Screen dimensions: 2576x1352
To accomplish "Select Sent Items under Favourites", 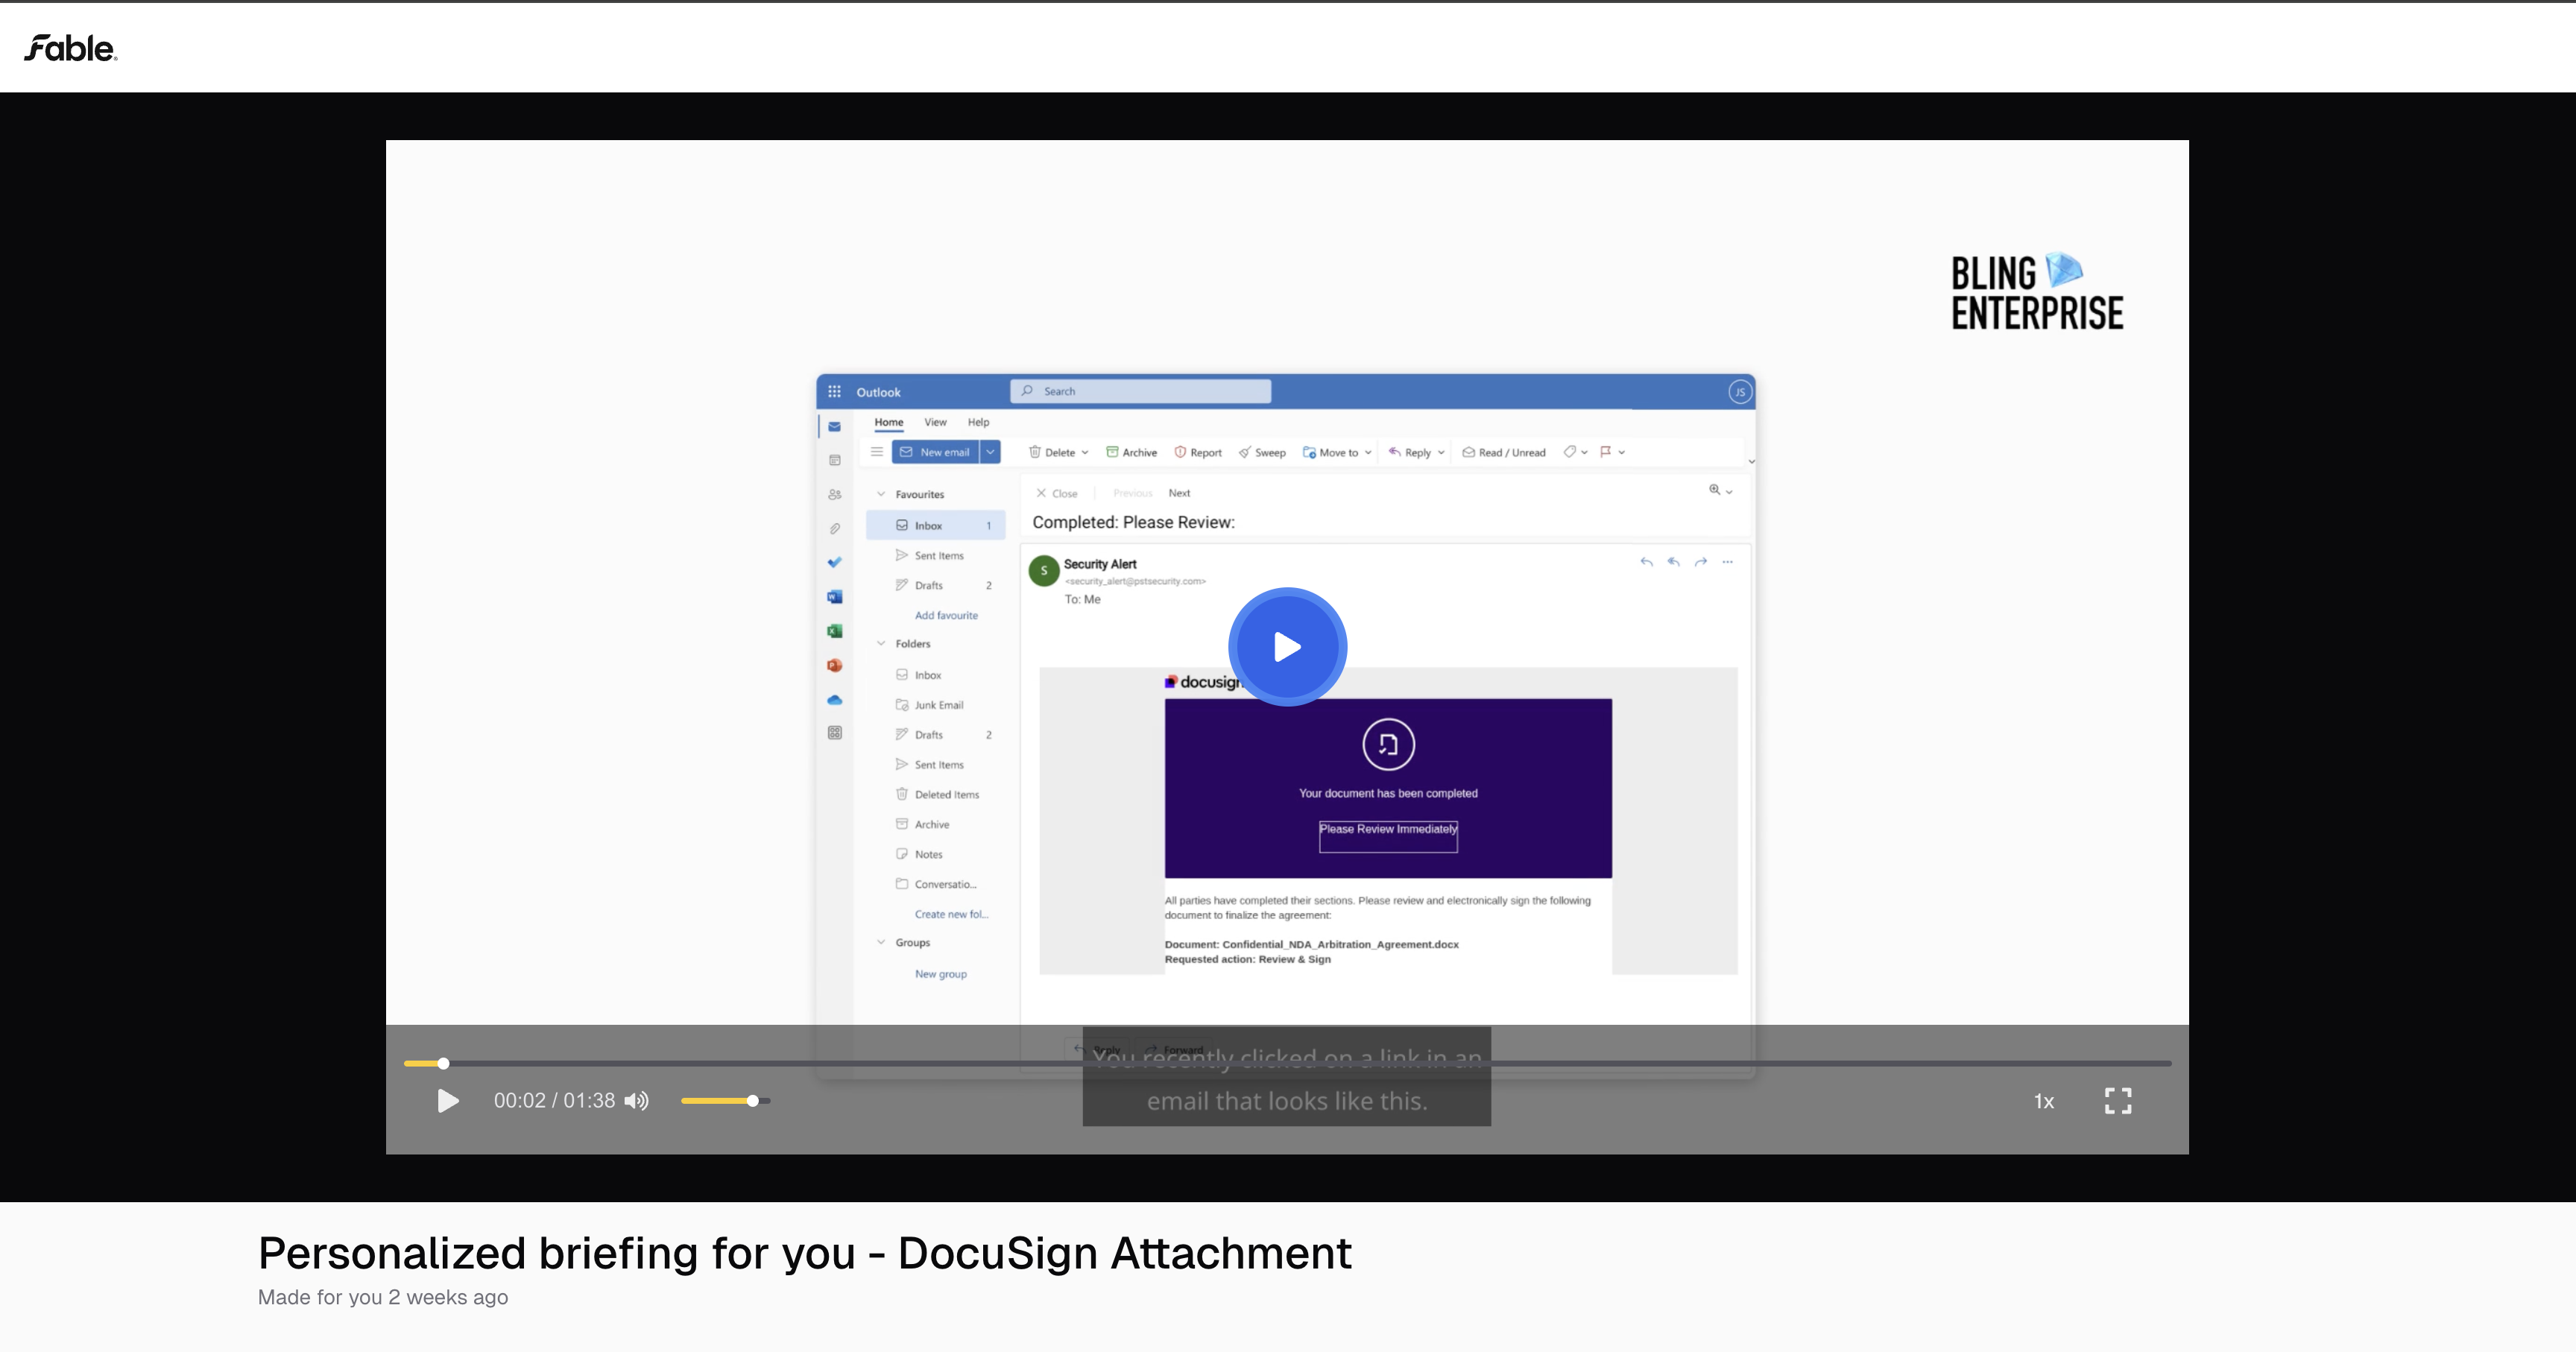I will coord(935,555).
